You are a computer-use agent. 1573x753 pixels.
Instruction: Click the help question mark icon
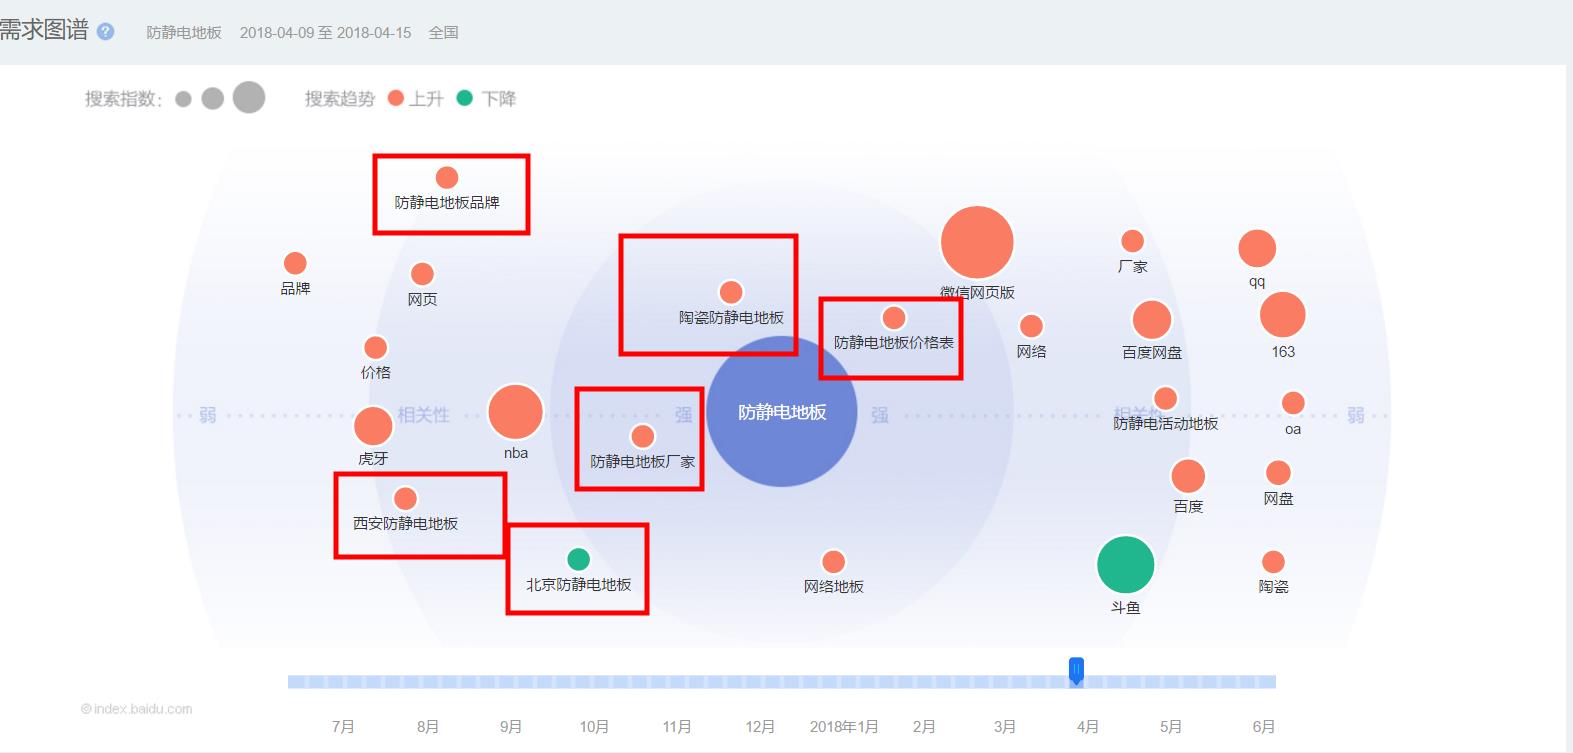[x=106, y=32]
